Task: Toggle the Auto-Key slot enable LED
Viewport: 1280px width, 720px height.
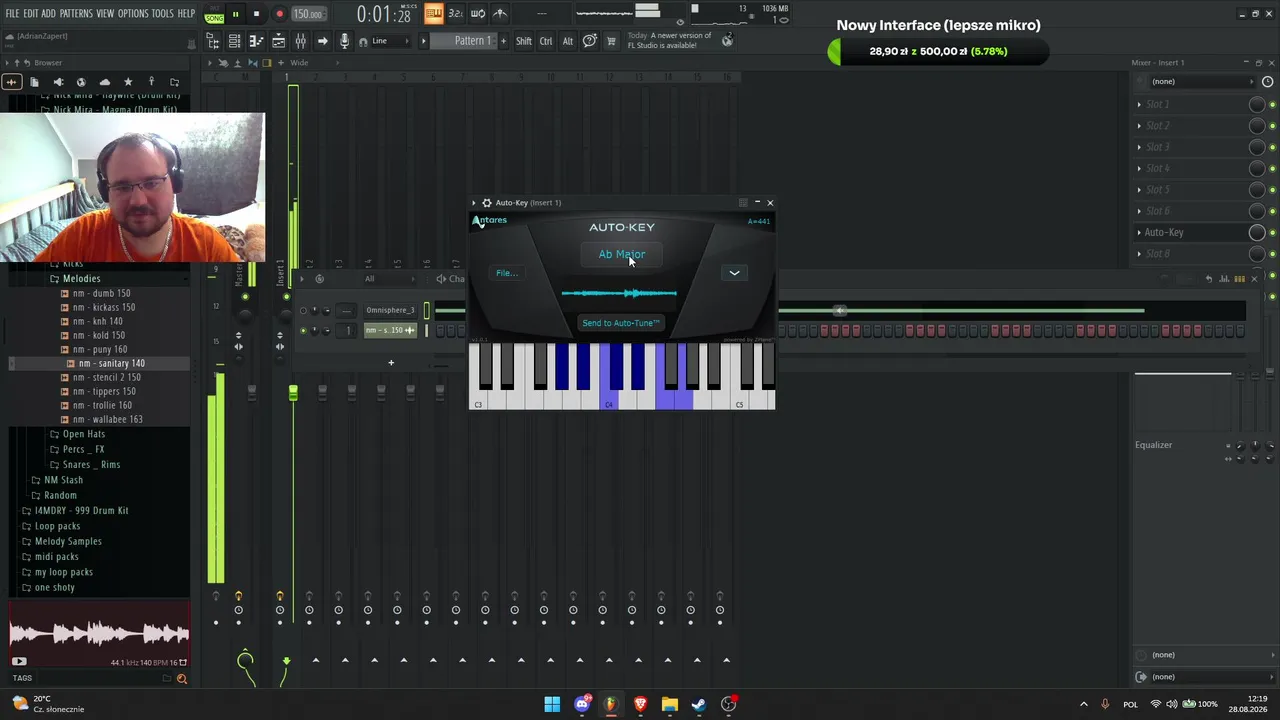Action: [1272, 233]
